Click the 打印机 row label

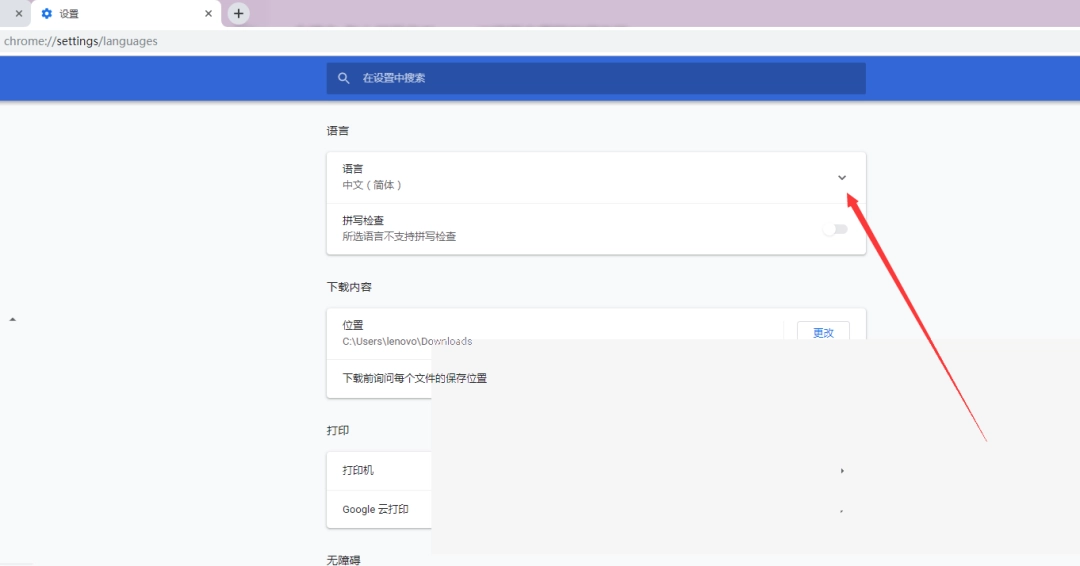[x=358, y=470]
